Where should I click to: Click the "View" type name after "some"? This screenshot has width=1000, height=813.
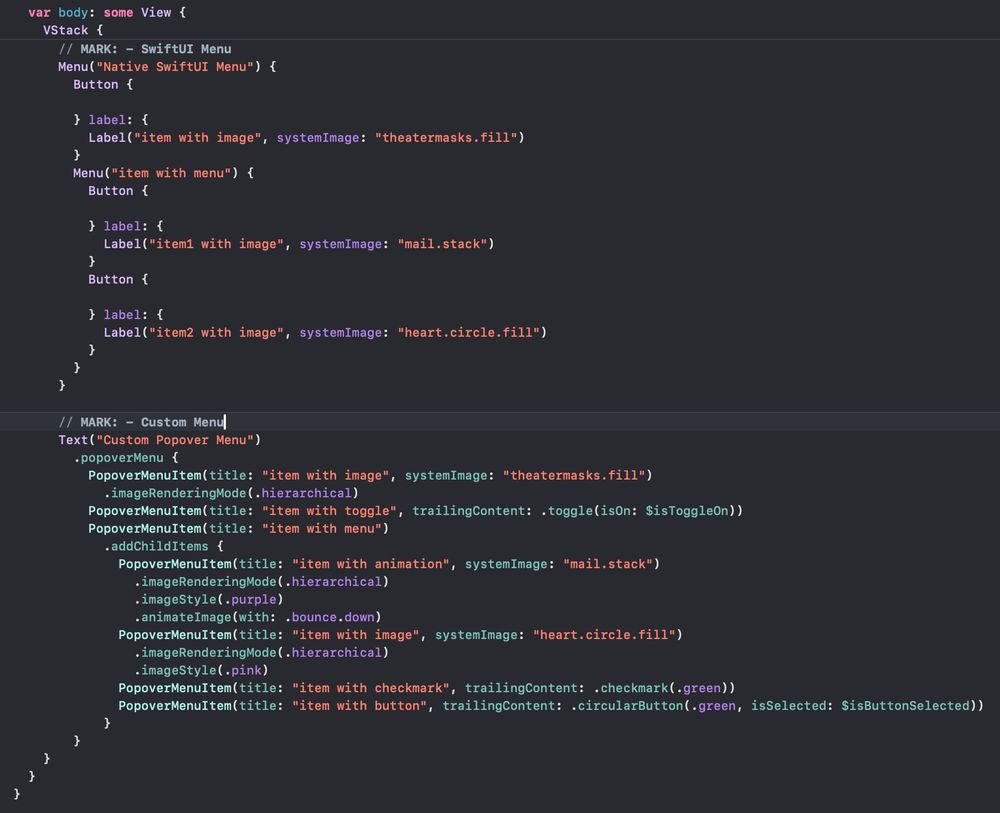tap(156, 13)
